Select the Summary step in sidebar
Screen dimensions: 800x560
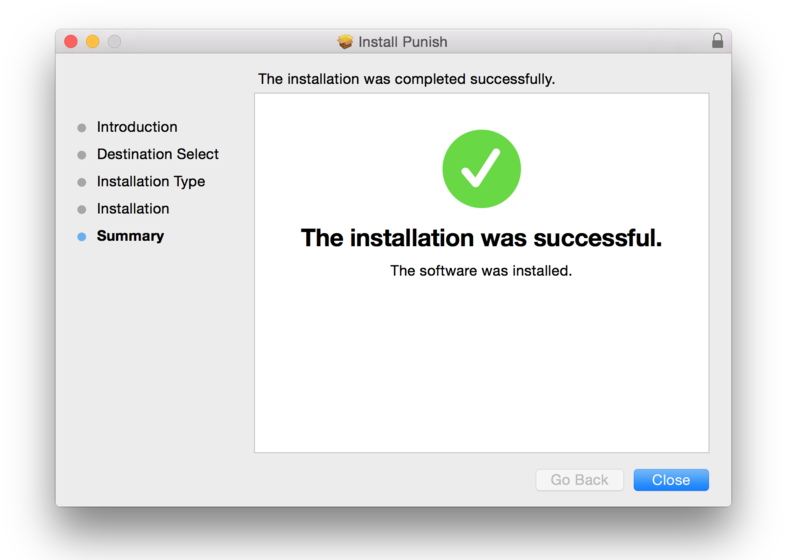tap(130, 236)
